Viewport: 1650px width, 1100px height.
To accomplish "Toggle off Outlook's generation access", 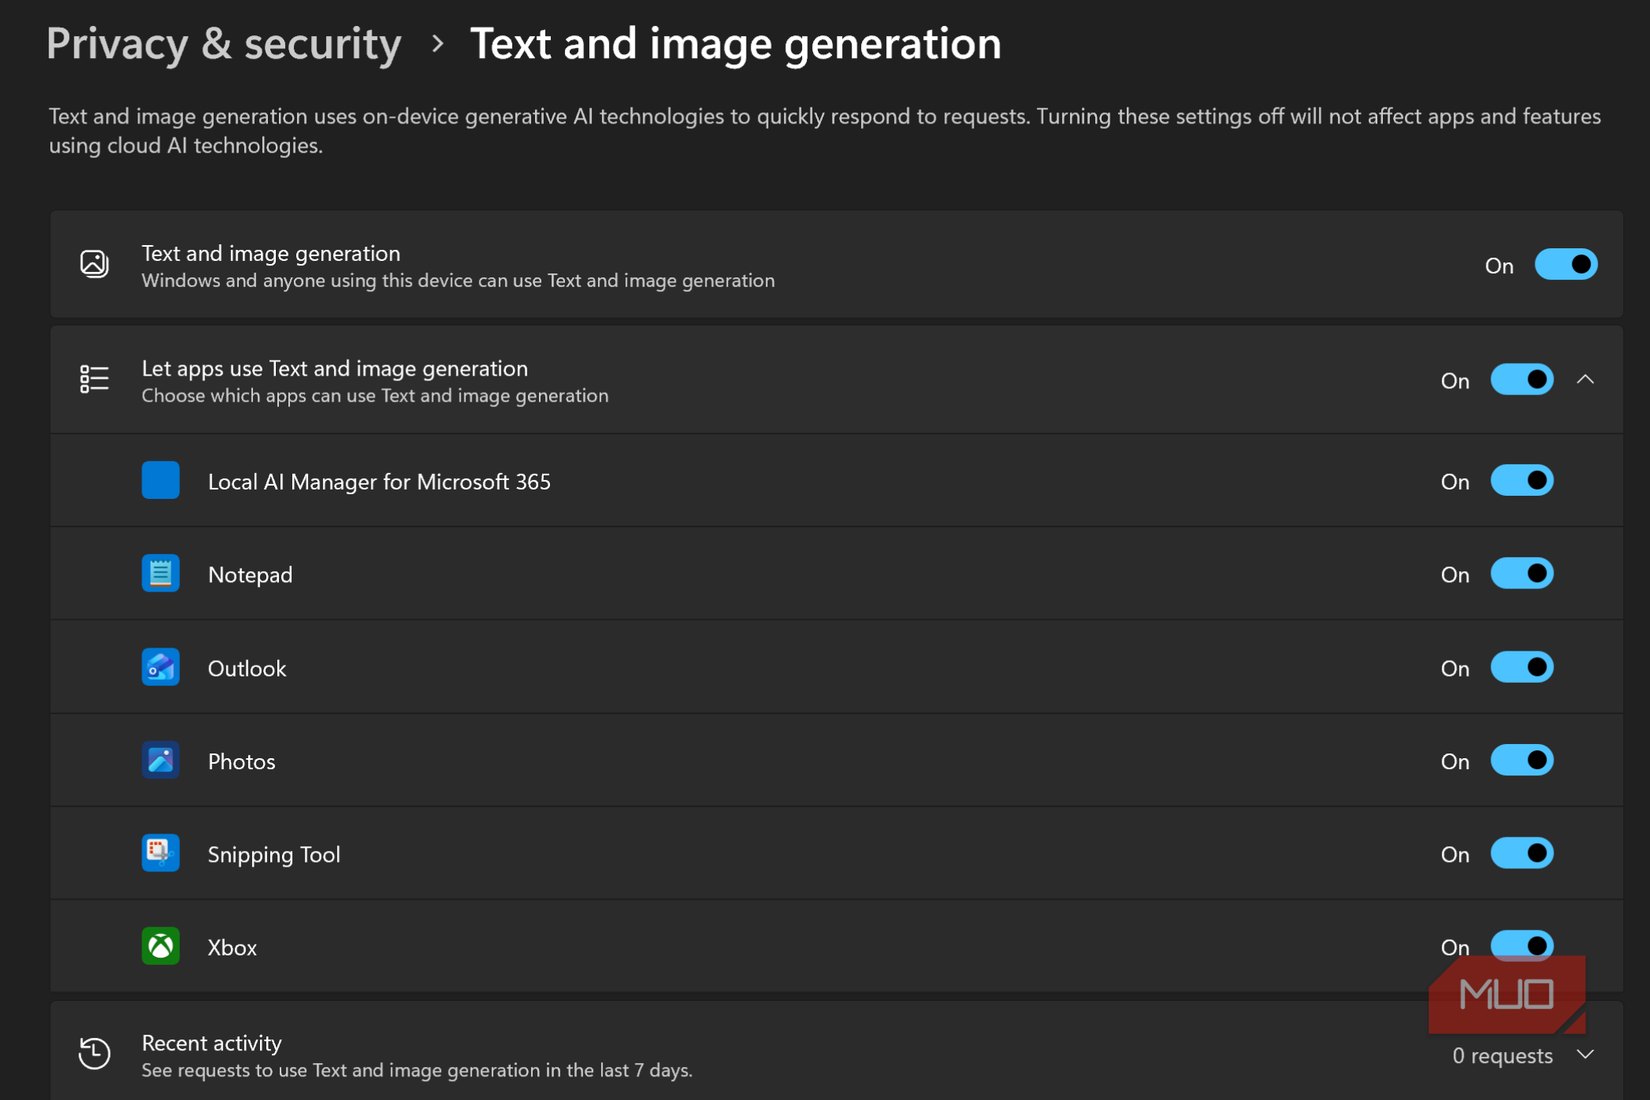I will 1522,667.
